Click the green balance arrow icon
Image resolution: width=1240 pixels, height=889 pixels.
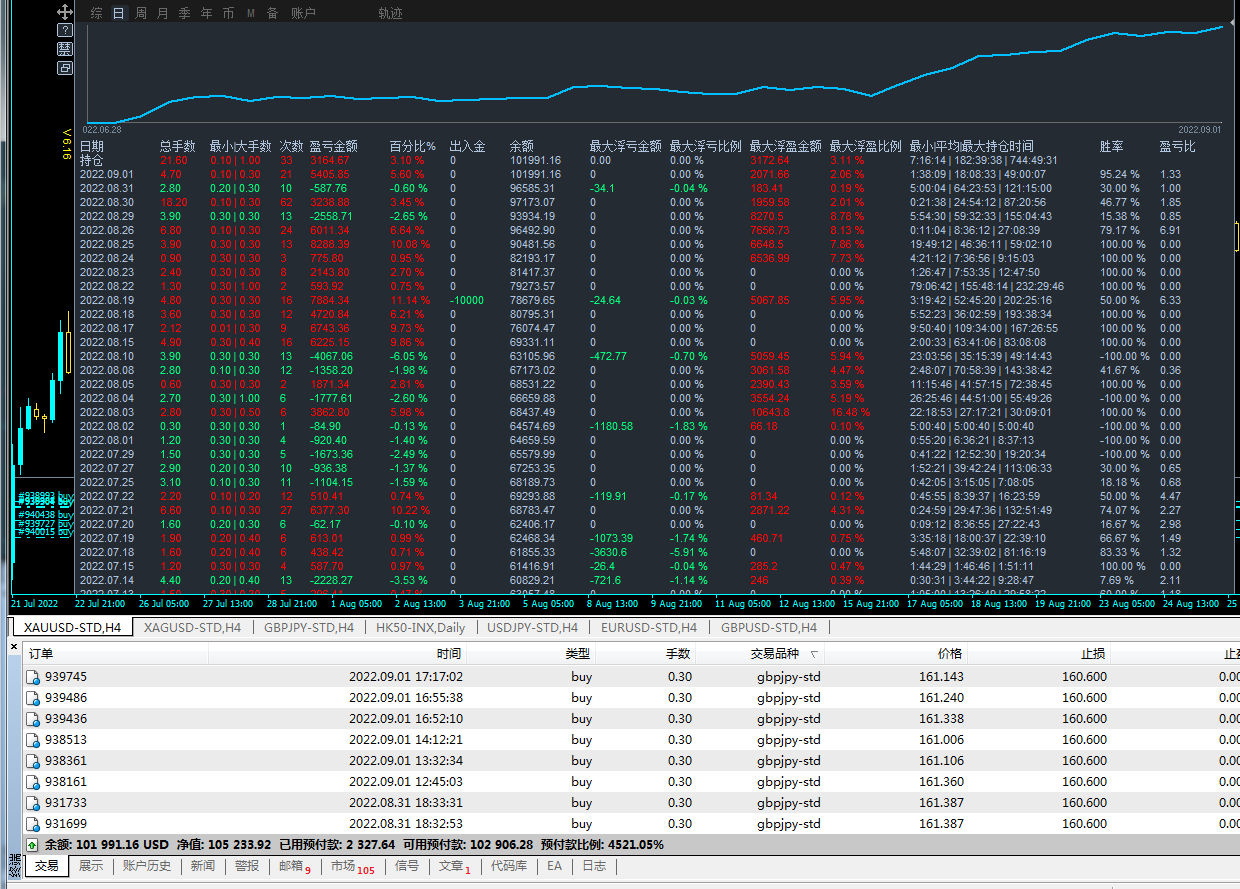point(32,844)
